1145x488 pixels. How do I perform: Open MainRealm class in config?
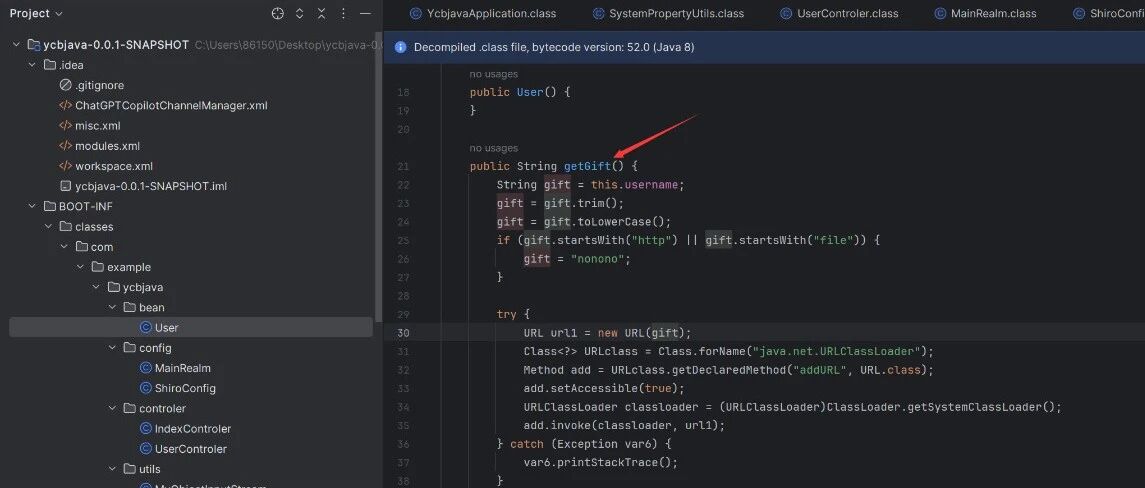pyautogui.click(x=183, y=368)
